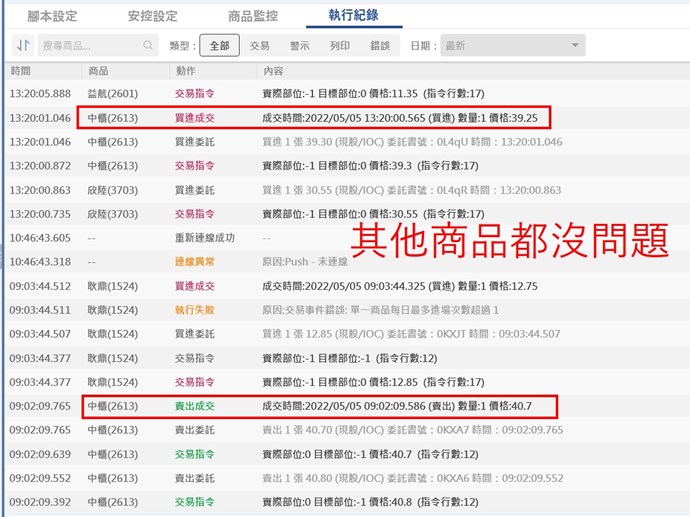
Task: Click the magnifier icon in search box
Action: 148,46
